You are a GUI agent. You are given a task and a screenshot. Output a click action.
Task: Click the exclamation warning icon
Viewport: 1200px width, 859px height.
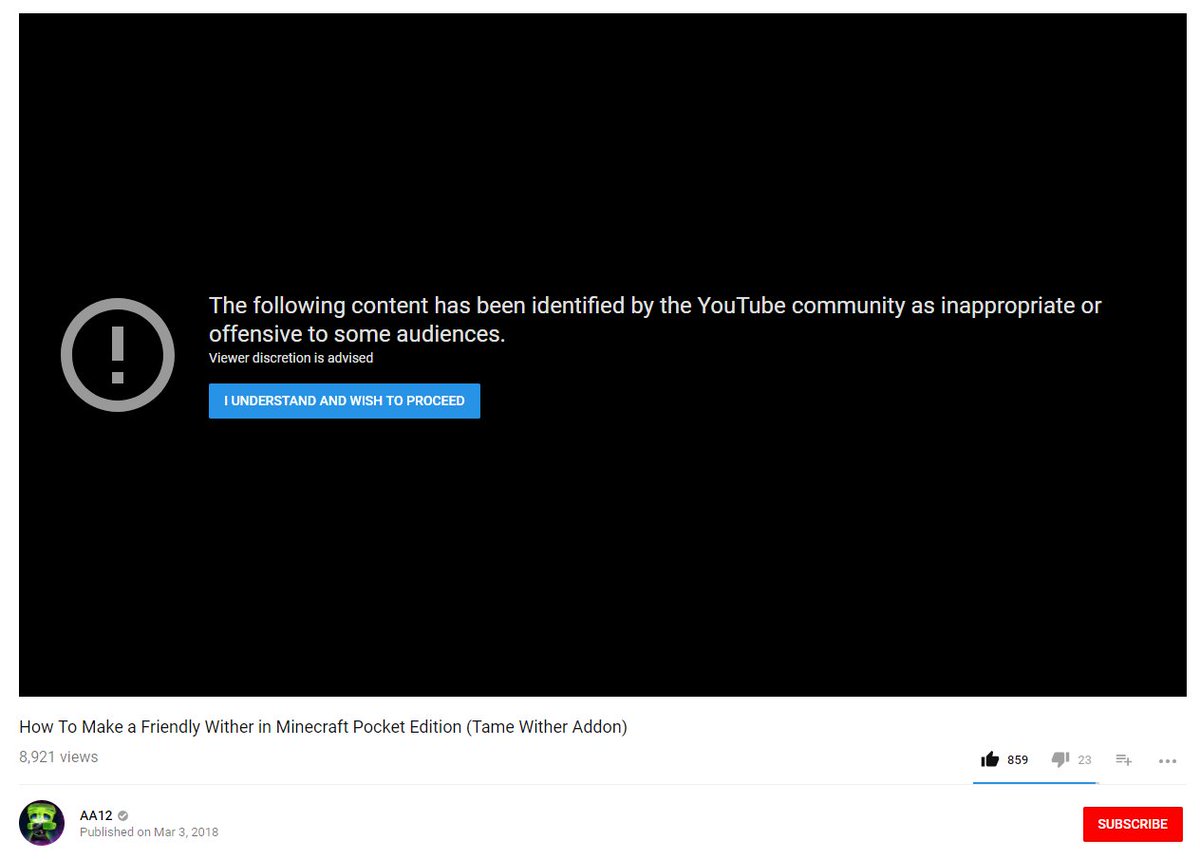118,353
